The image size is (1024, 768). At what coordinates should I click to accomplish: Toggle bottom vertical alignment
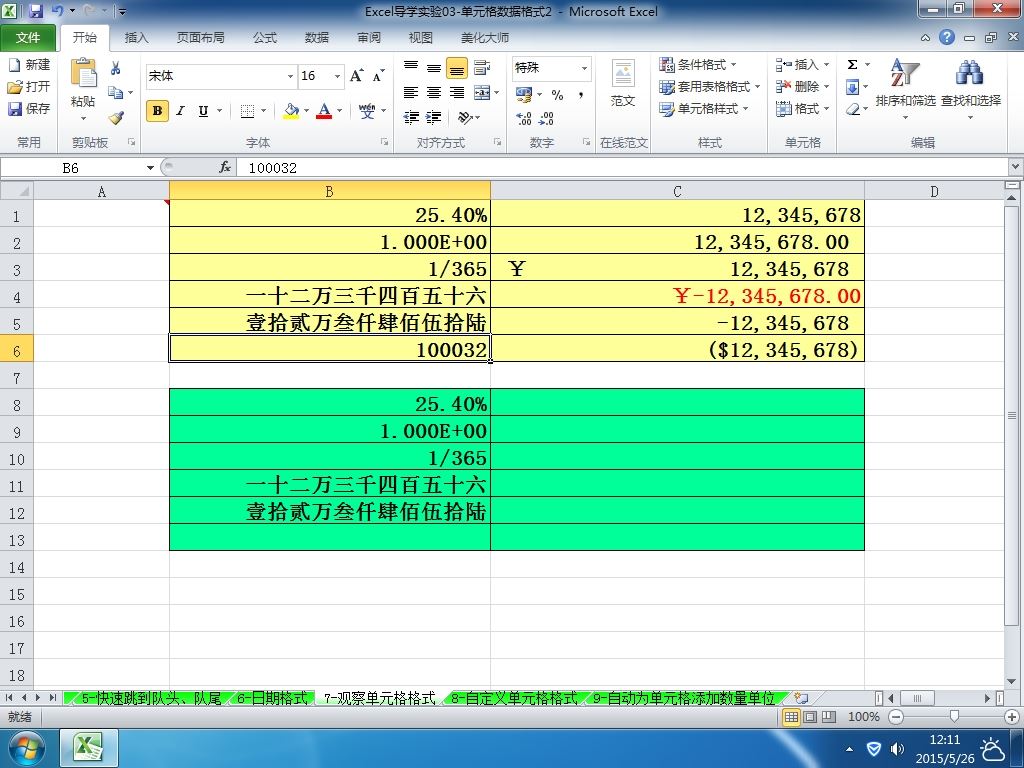tap(457, 67)
